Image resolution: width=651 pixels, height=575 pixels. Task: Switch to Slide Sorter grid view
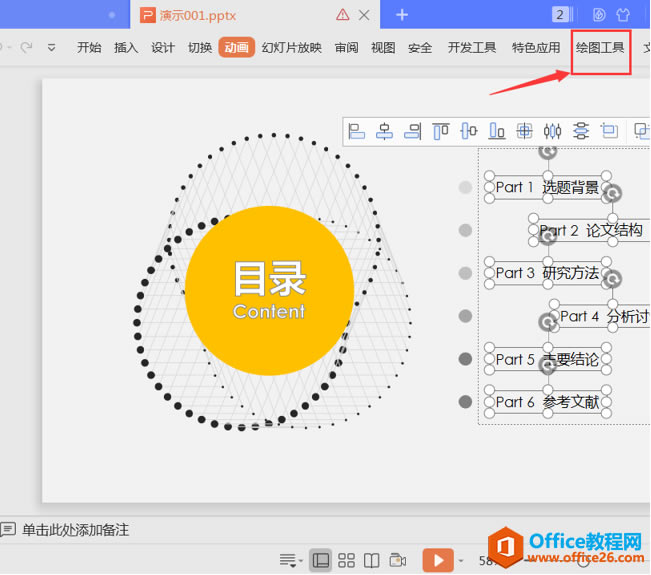(x=346, y=560)
